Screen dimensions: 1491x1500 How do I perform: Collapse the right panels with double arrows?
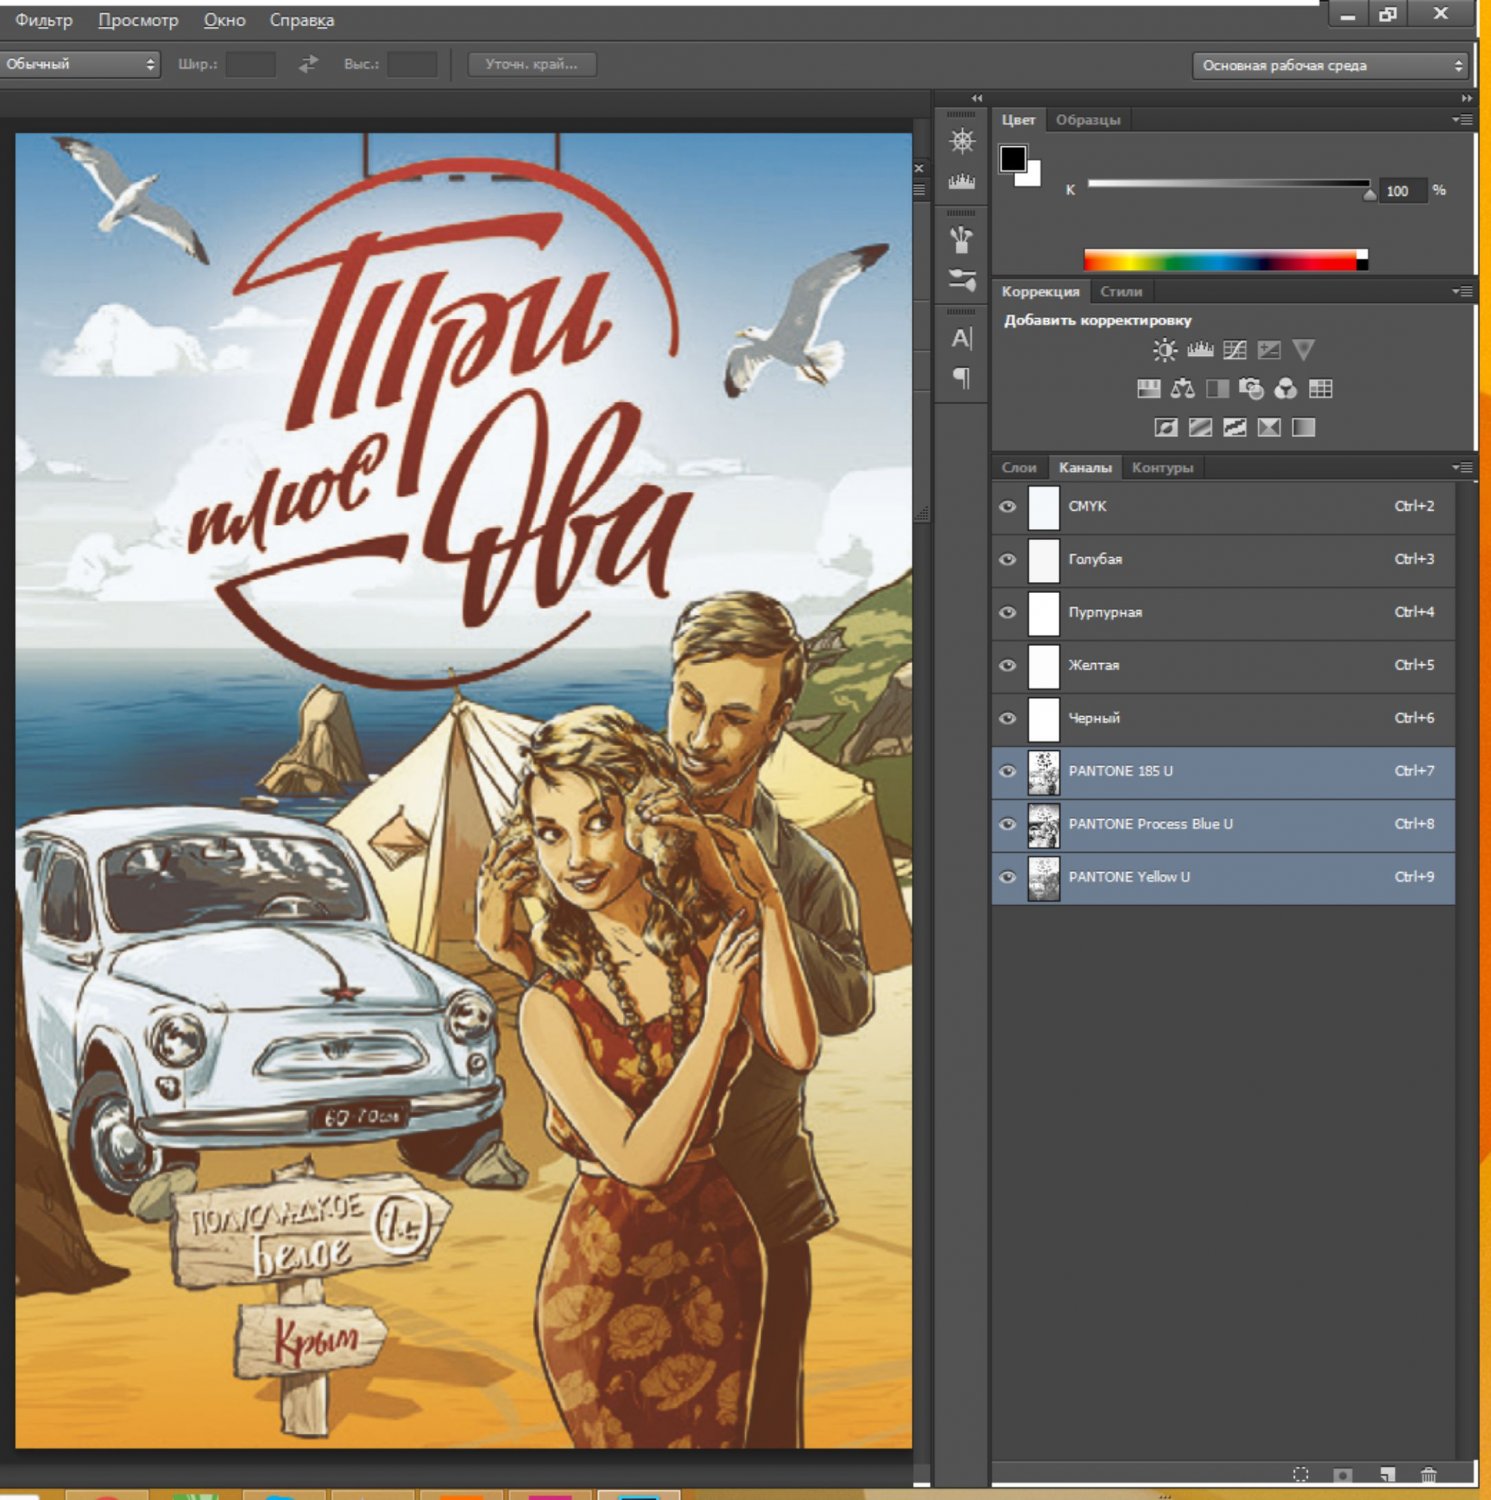click(1466, 98)
